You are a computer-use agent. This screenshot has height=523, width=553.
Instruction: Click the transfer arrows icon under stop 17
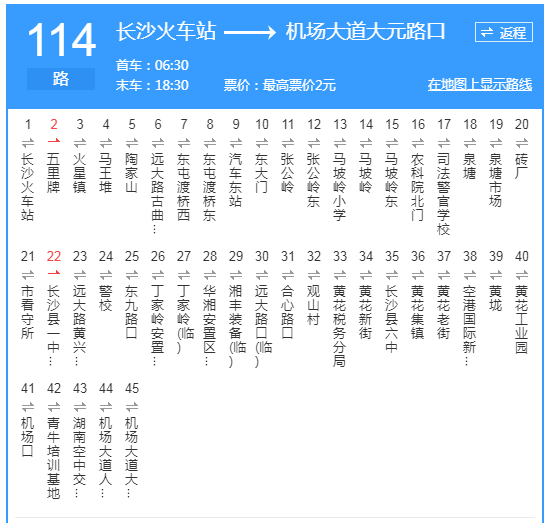(444, 143)
